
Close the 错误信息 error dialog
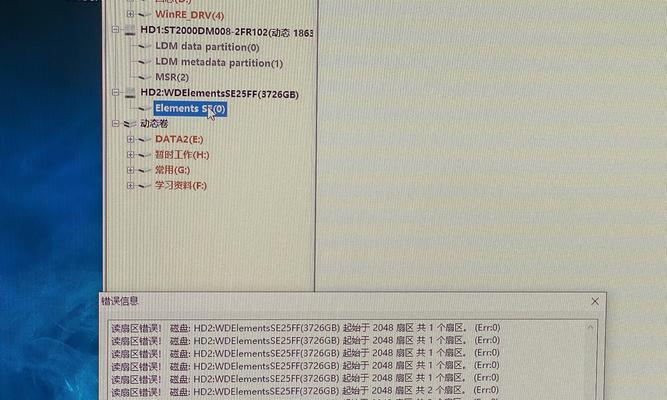[595, 302]
